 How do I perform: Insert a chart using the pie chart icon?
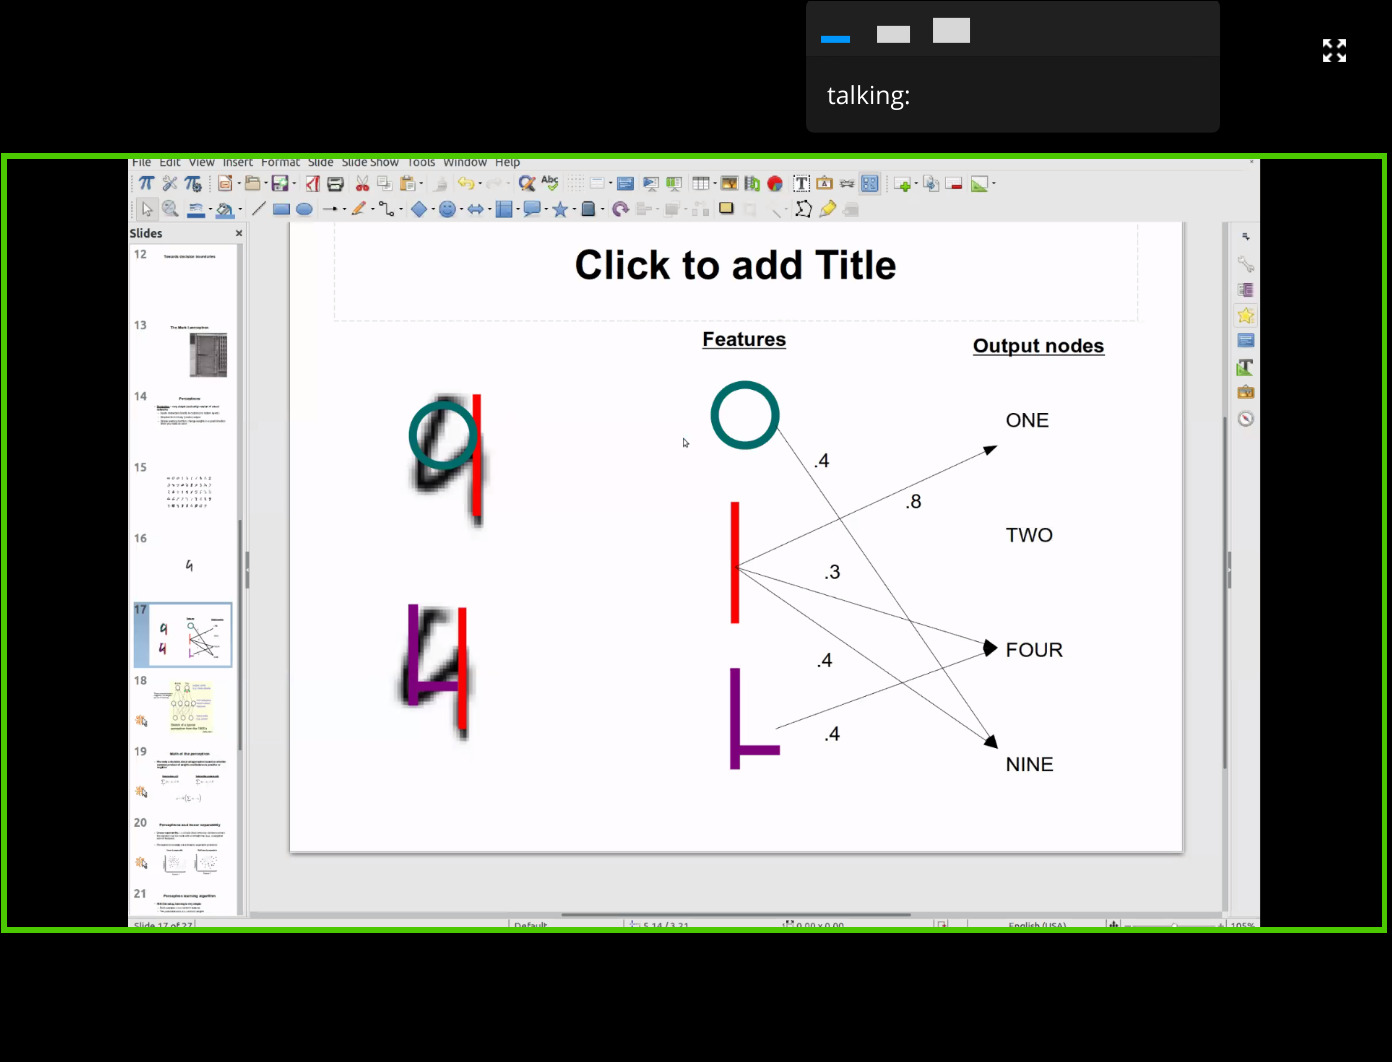[775, 183]
